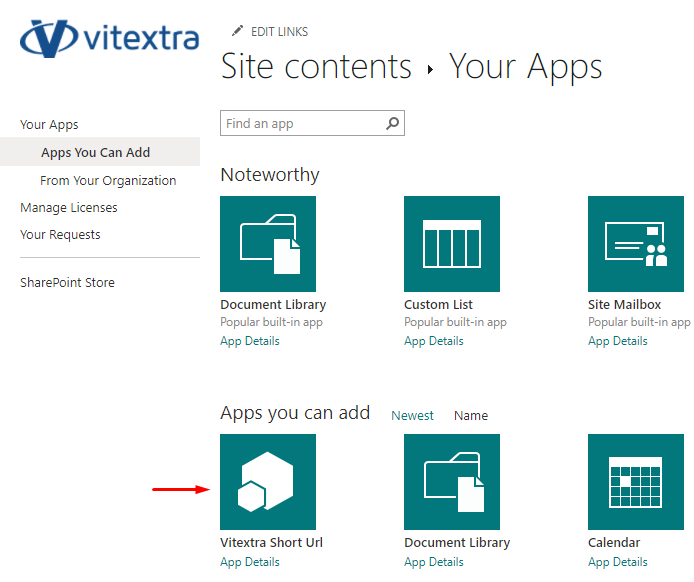Click Vitextra Short Url app tile icon
The image size is (694, 582).
pos(268,482)
